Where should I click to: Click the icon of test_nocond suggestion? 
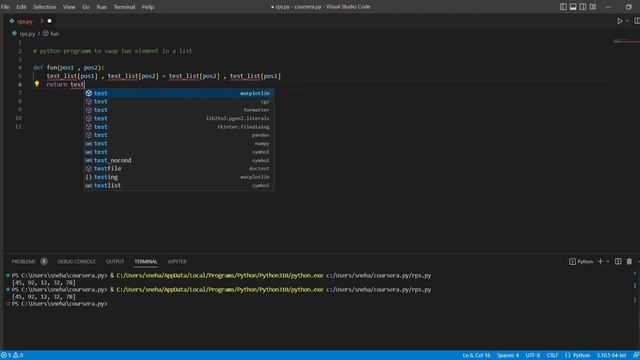89,160
